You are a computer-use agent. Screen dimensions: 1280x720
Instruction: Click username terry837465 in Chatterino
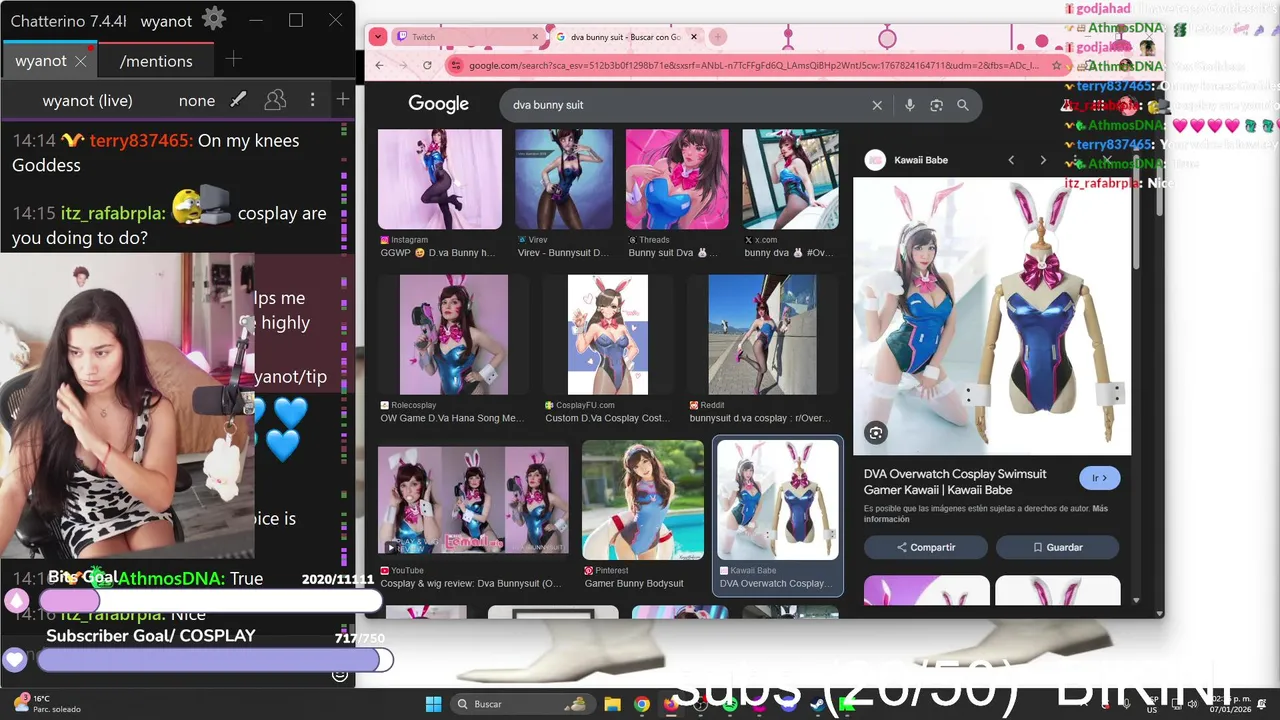pos(139,141)
